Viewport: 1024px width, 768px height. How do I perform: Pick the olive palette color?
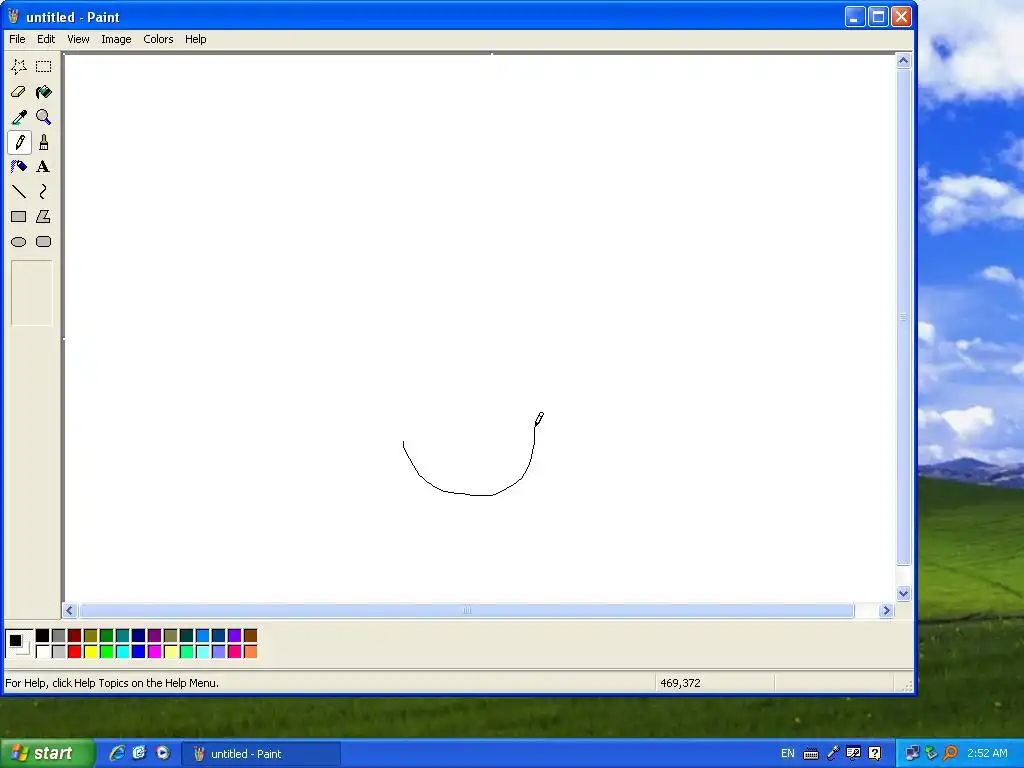91,635
